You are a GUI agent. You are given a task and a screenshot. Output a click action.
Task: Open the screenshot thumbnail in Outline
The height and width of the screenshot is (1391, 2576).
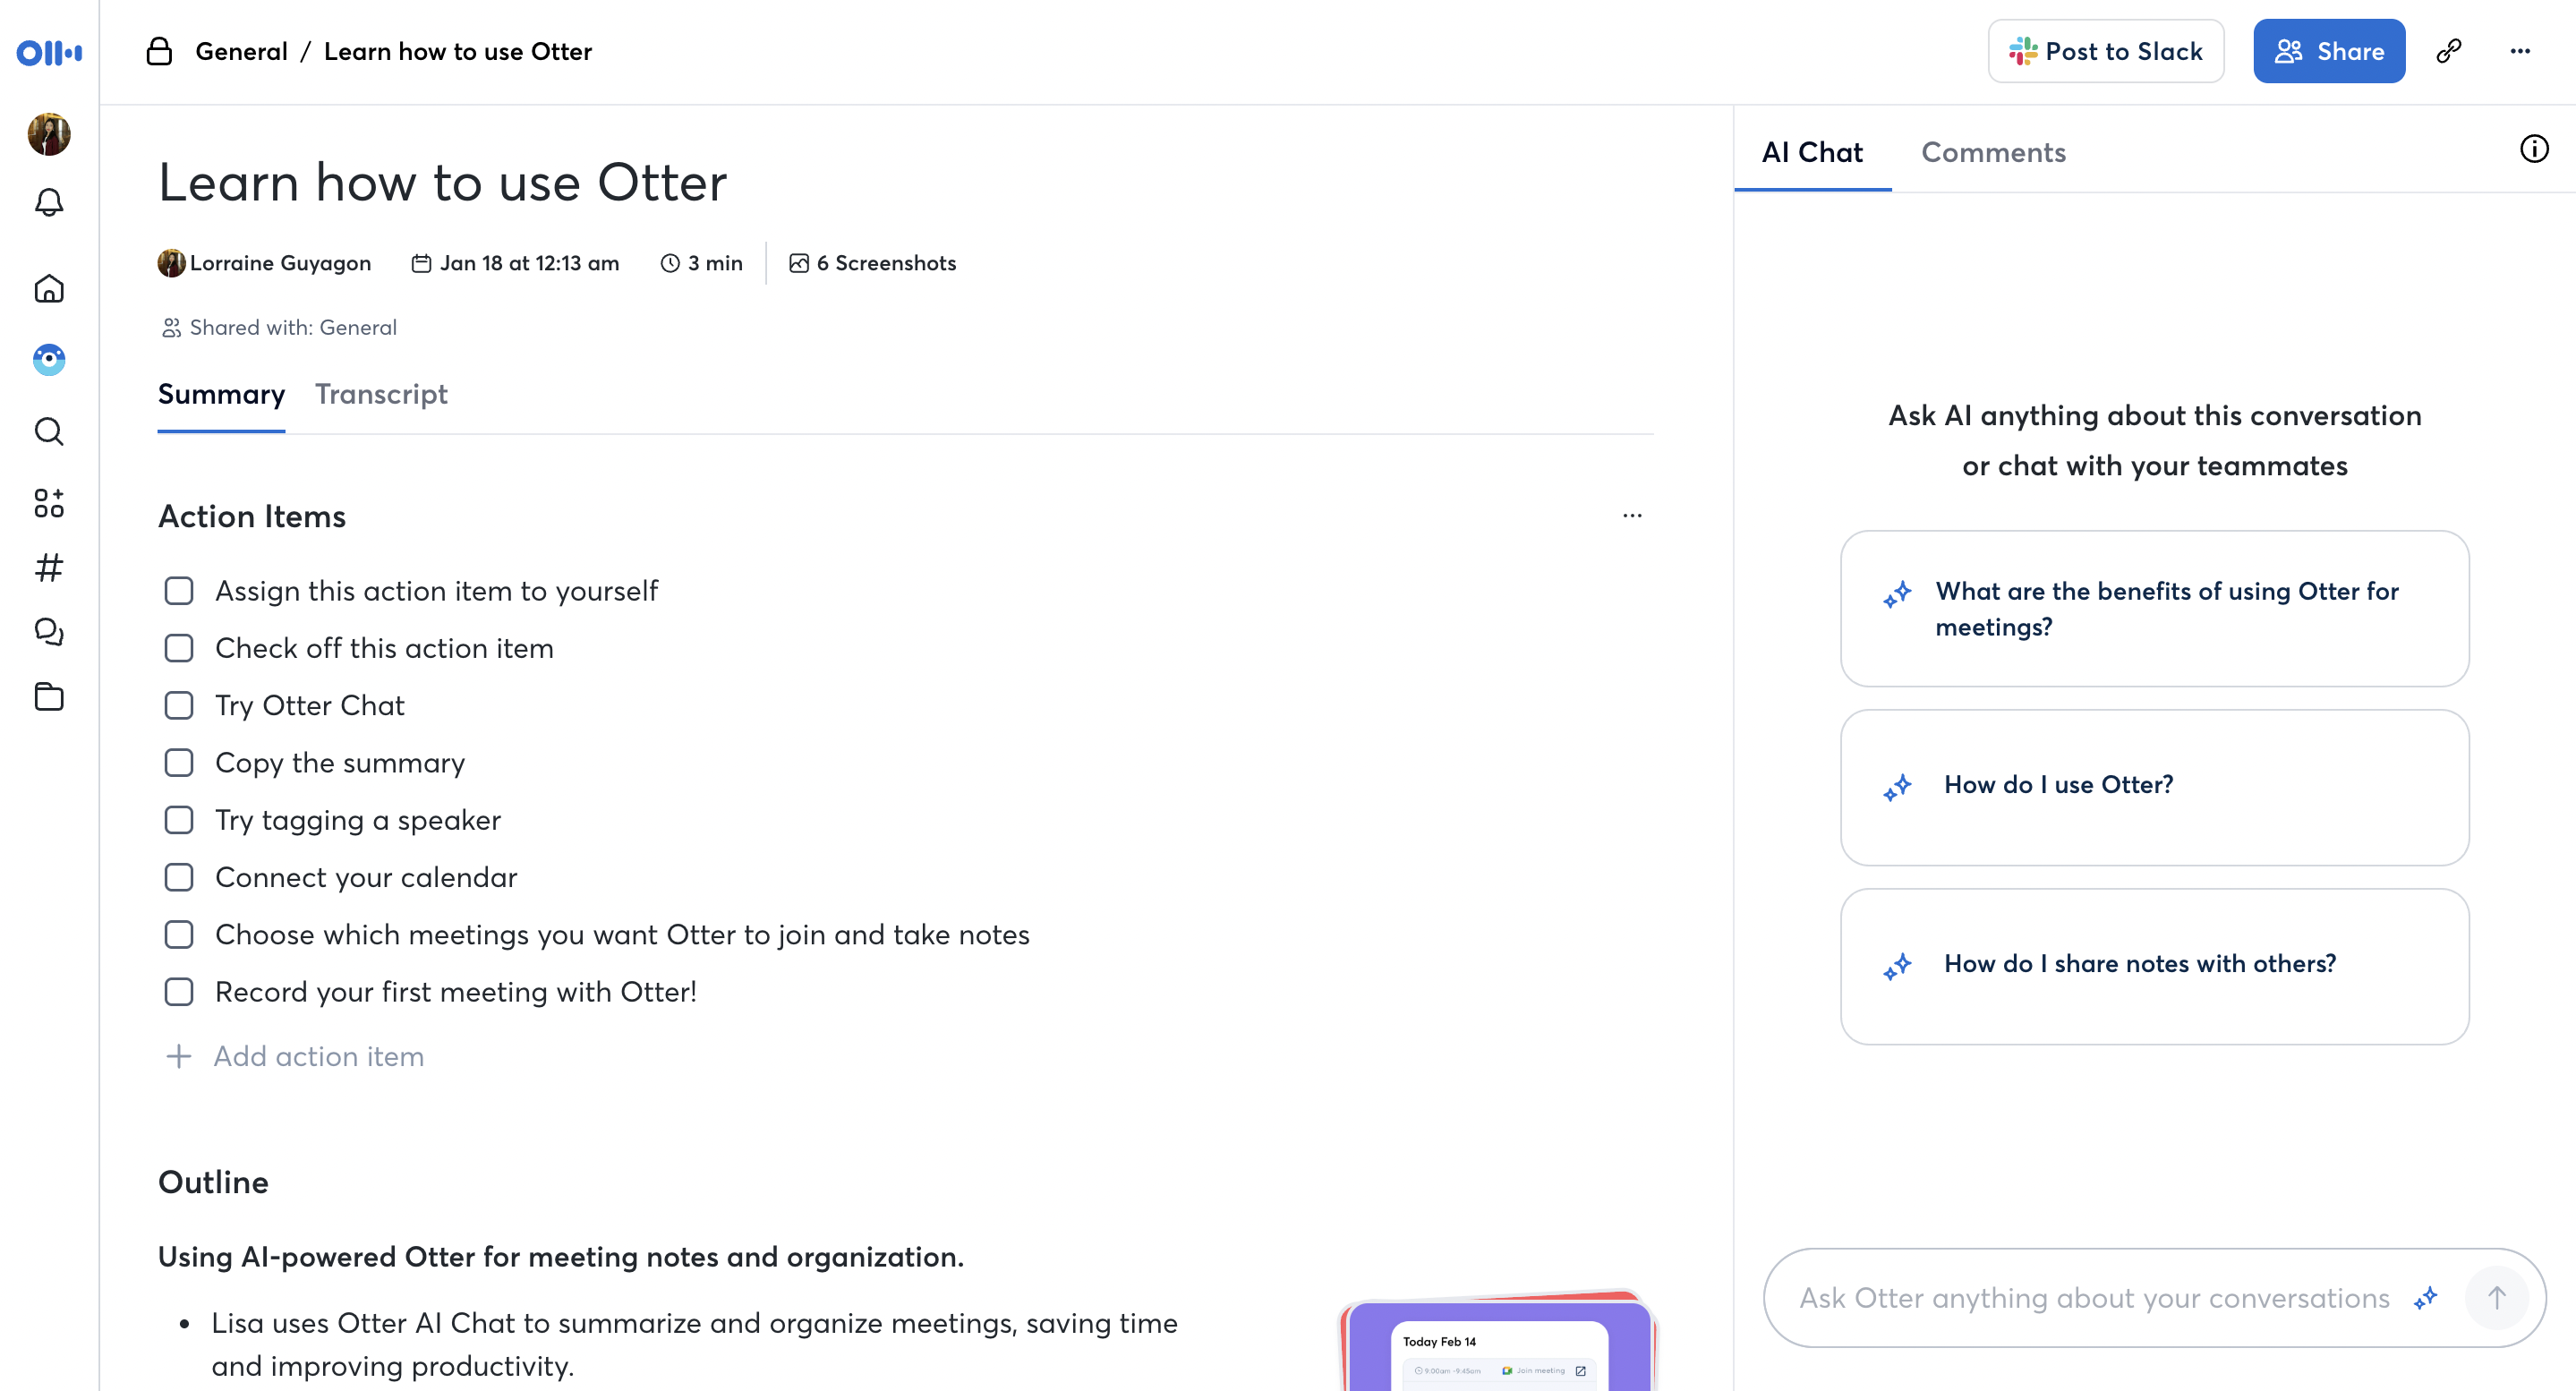pyautogui.click(x=1497, y=1340)
